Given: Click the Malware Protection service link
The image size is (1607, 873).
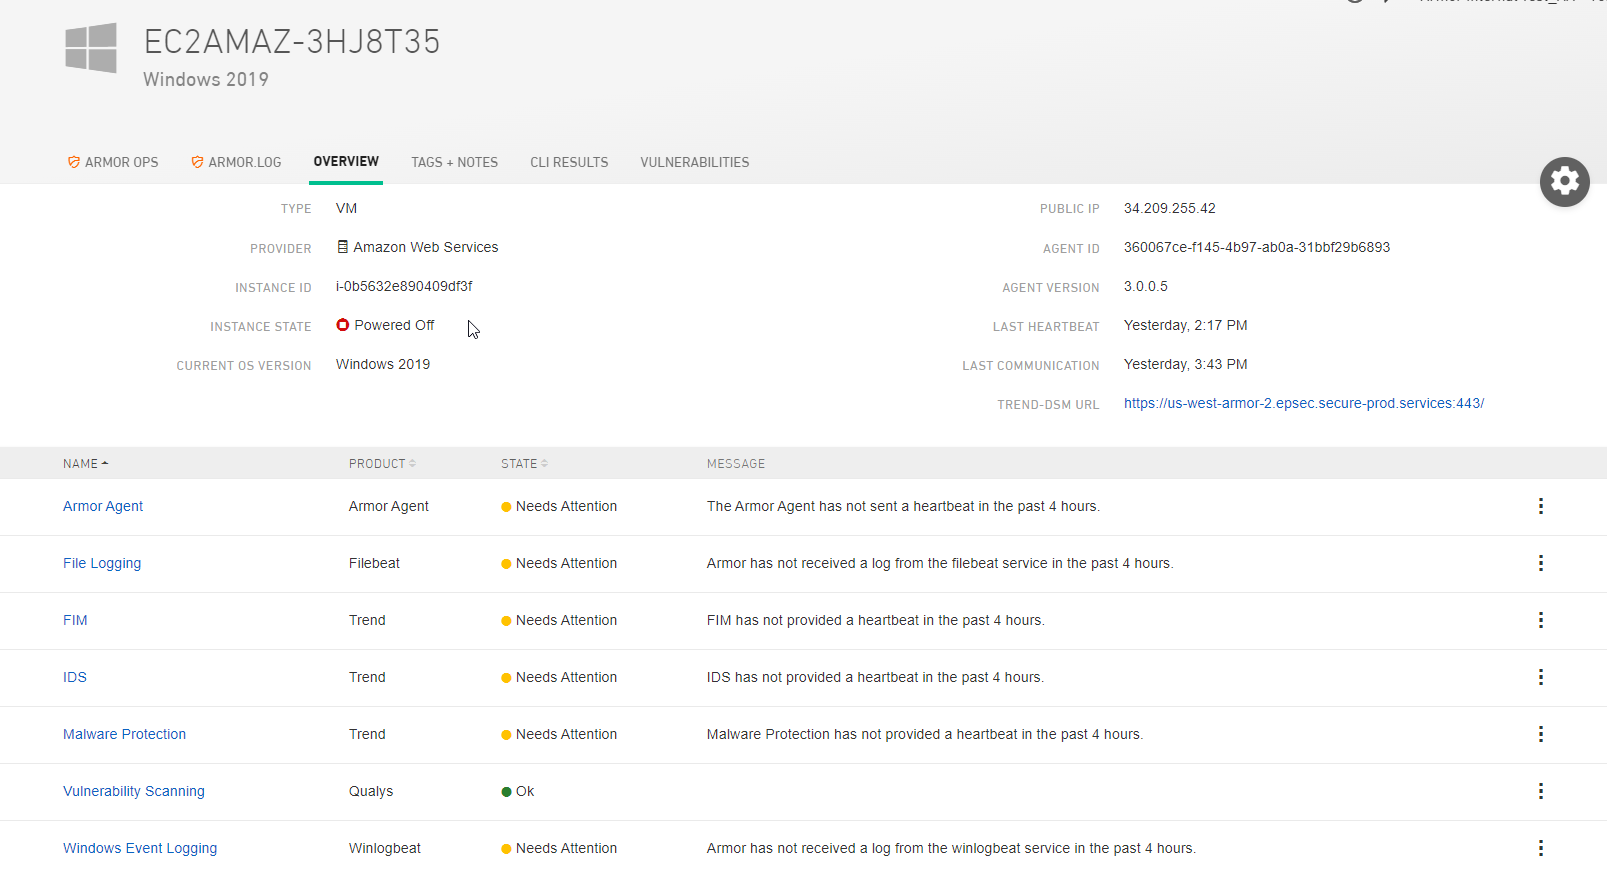Looking at the screenshot, I should [x=124, y=734].
